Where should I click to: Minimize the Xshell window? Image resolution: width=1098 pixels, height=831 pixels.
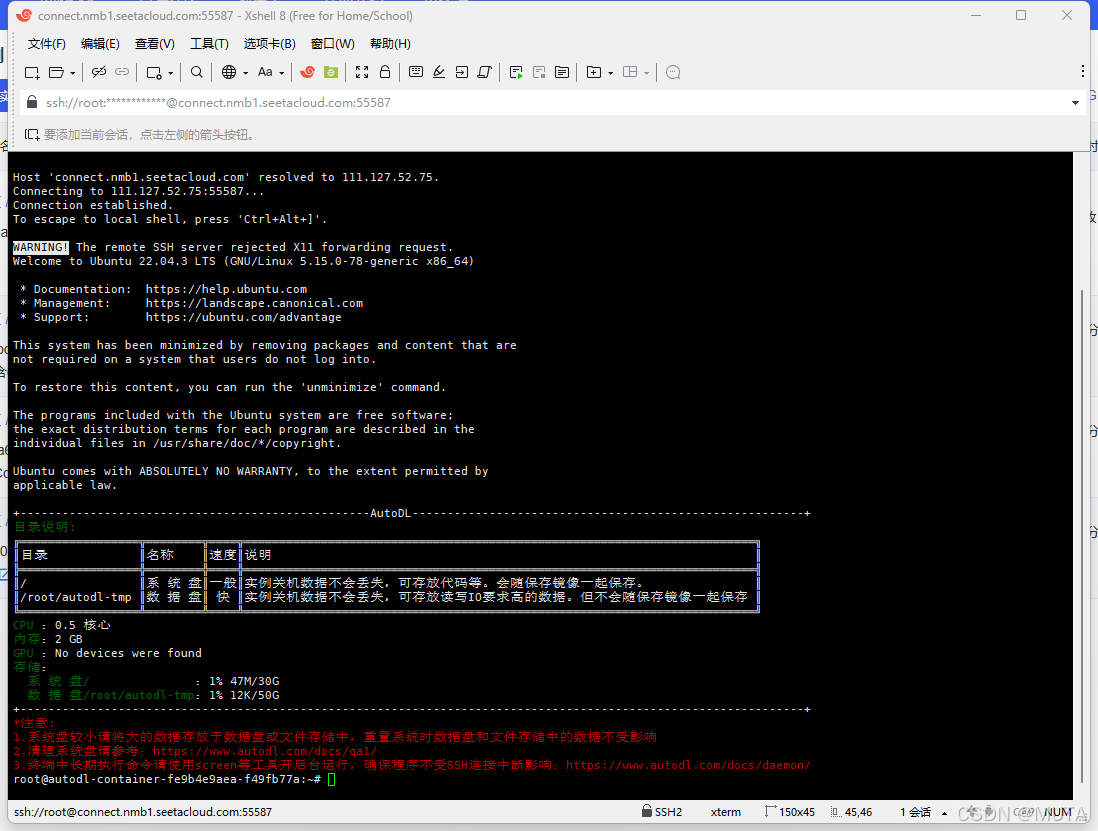tap(976, 15)
